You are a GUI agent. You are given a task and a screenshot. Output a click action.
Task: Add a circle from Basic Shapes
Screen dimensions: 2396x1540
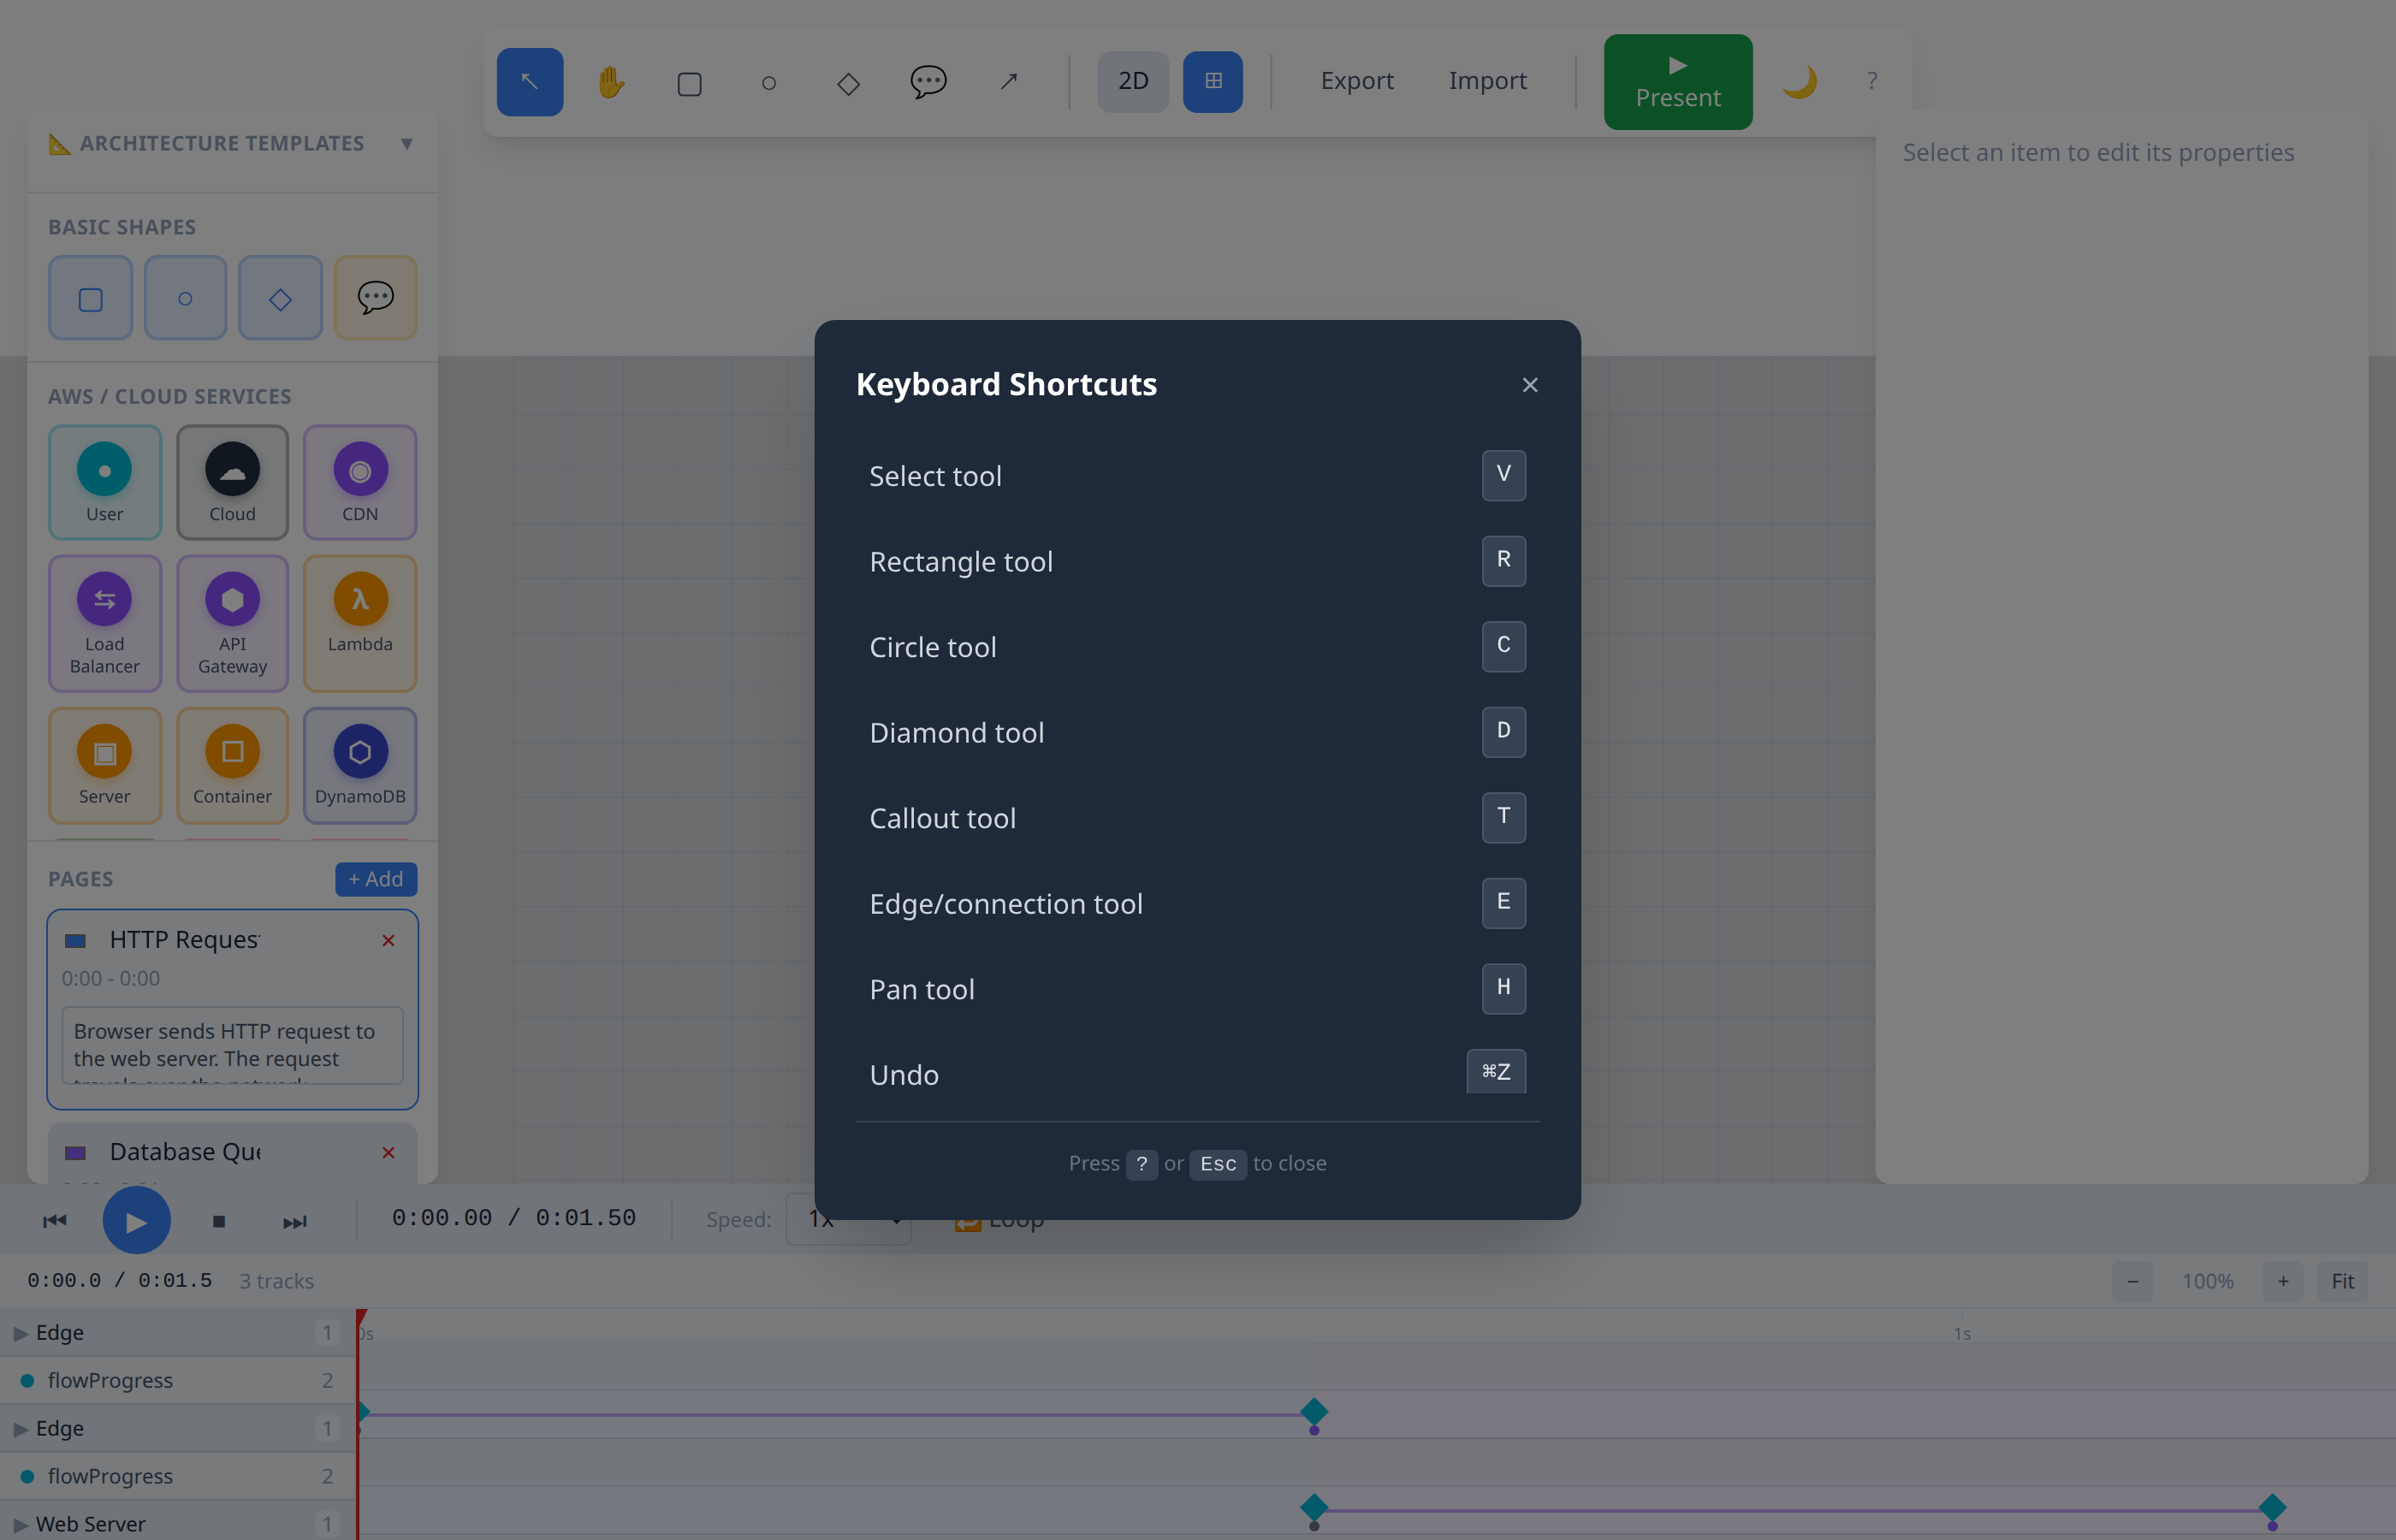click(185, 298)
